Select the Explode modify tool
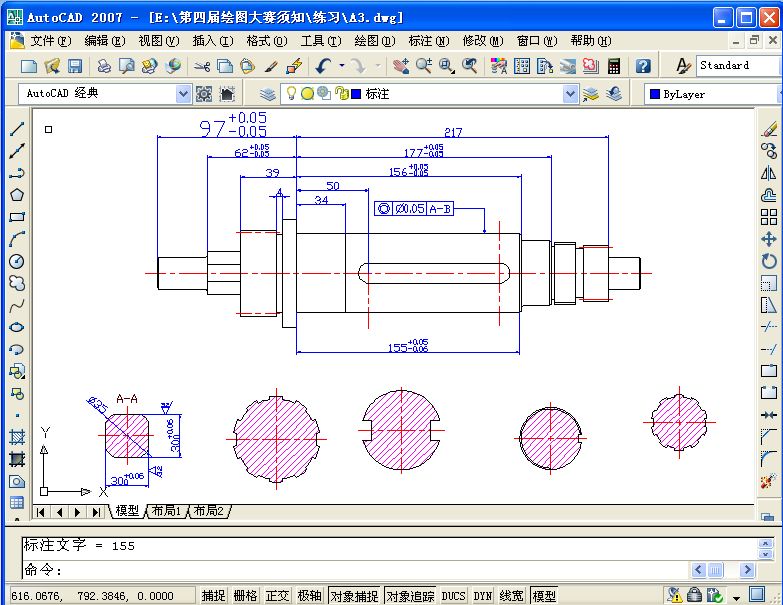 [x=769, y=481]
